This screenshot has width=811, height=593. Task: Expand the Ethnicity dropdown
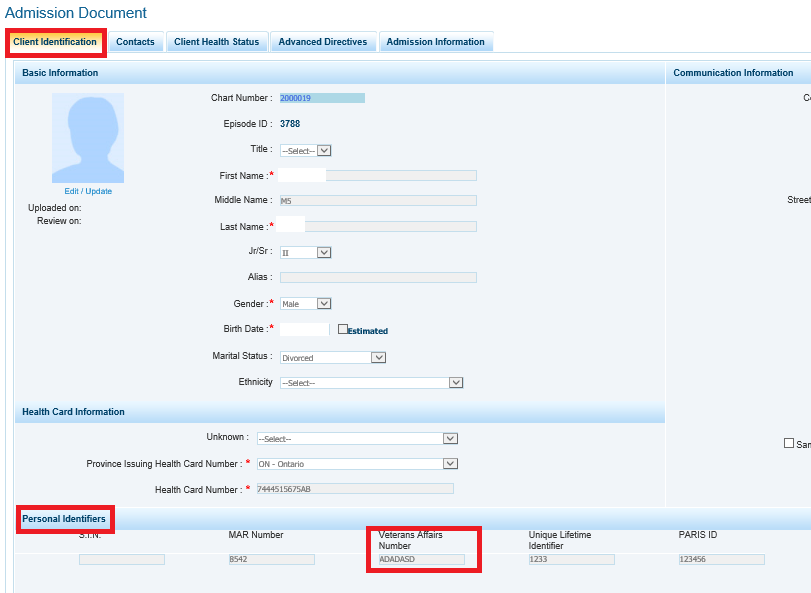371,383
